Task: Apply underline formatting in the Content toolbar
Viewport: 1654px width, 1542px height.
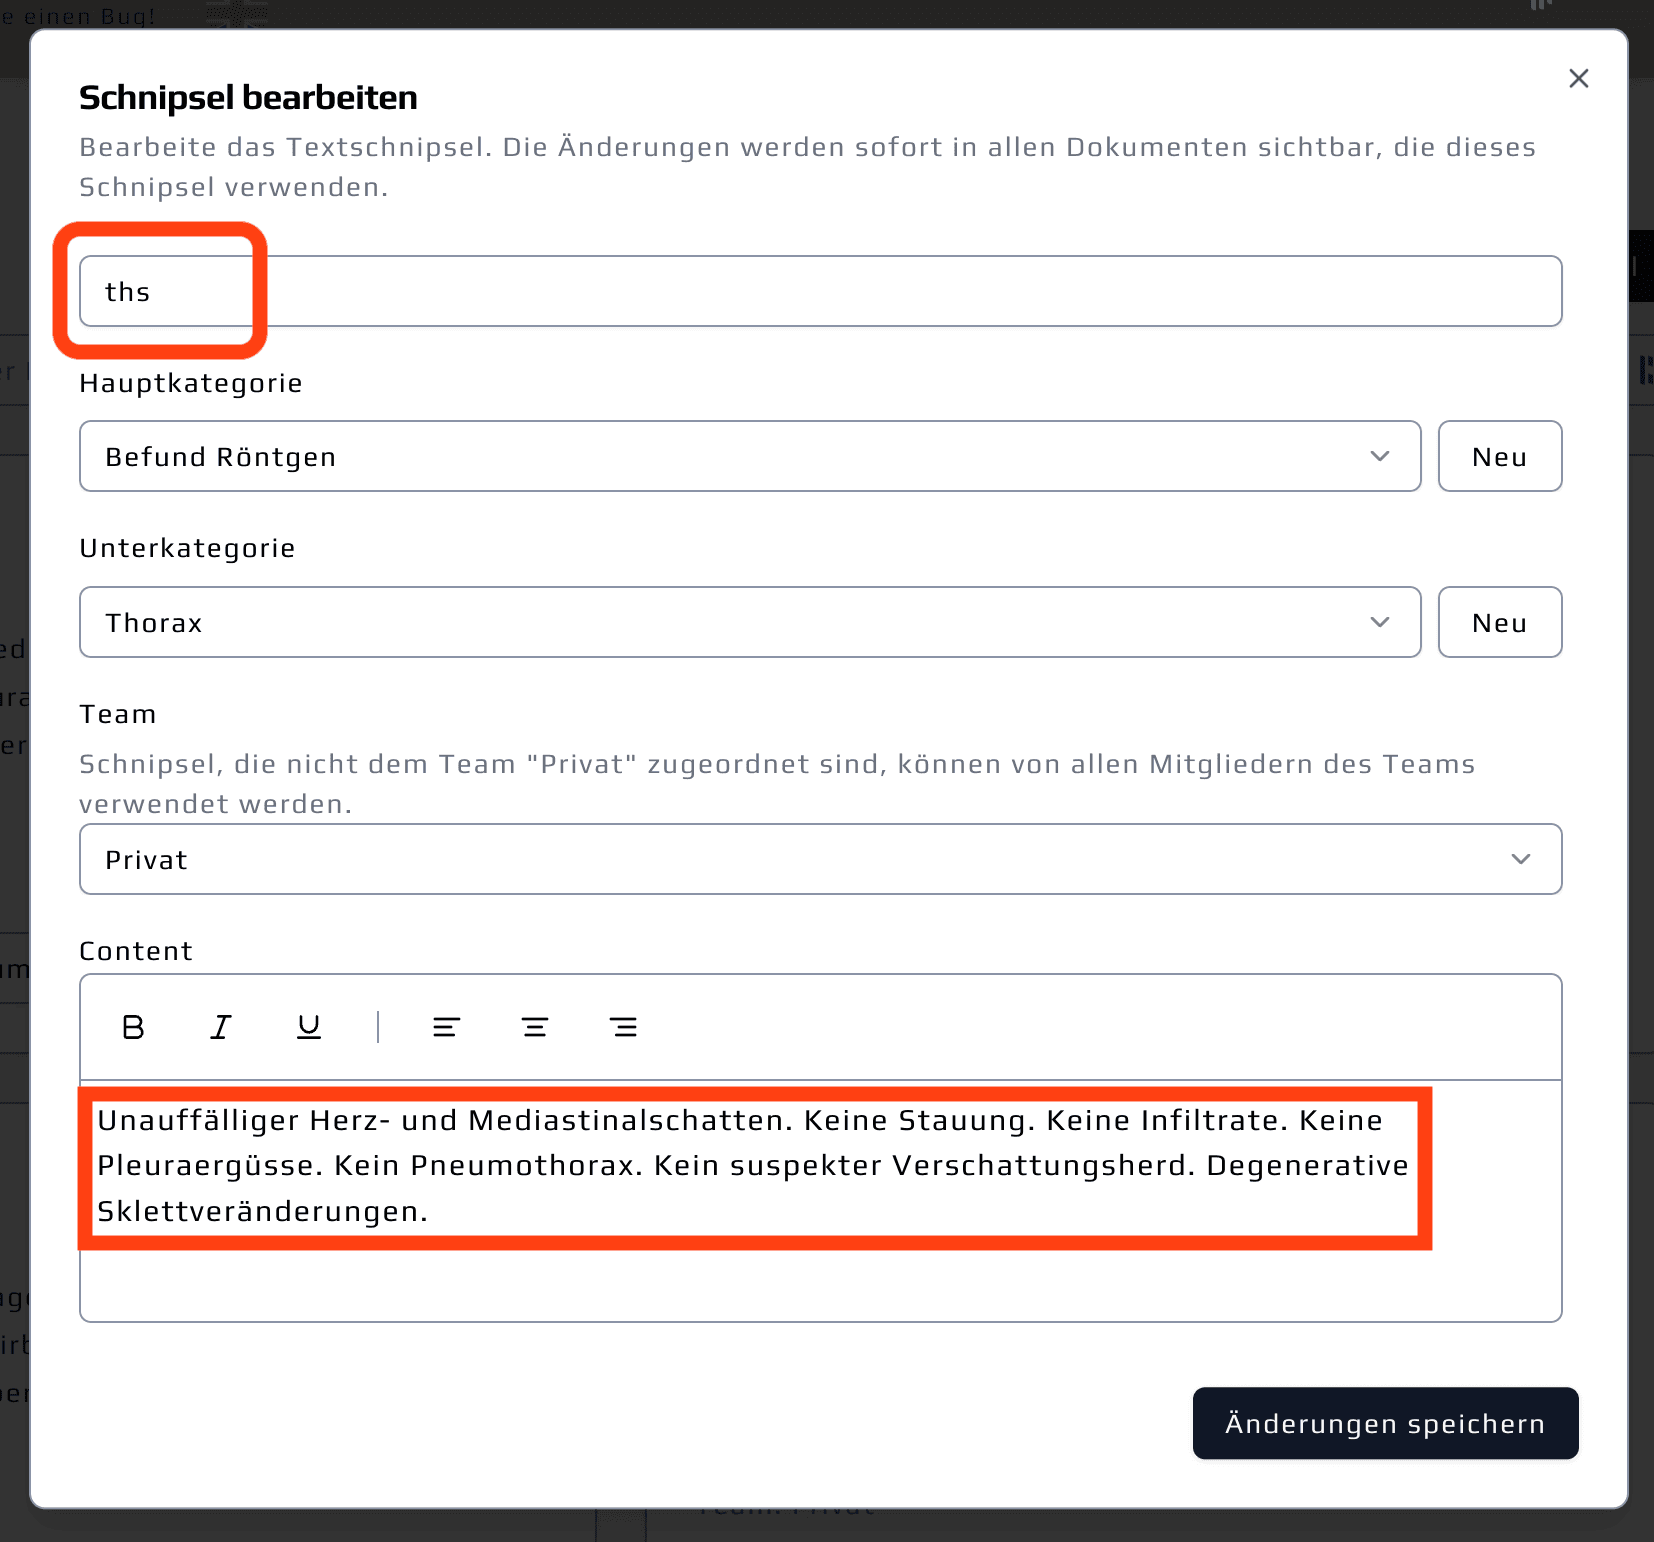Action: click(308, 1027)
